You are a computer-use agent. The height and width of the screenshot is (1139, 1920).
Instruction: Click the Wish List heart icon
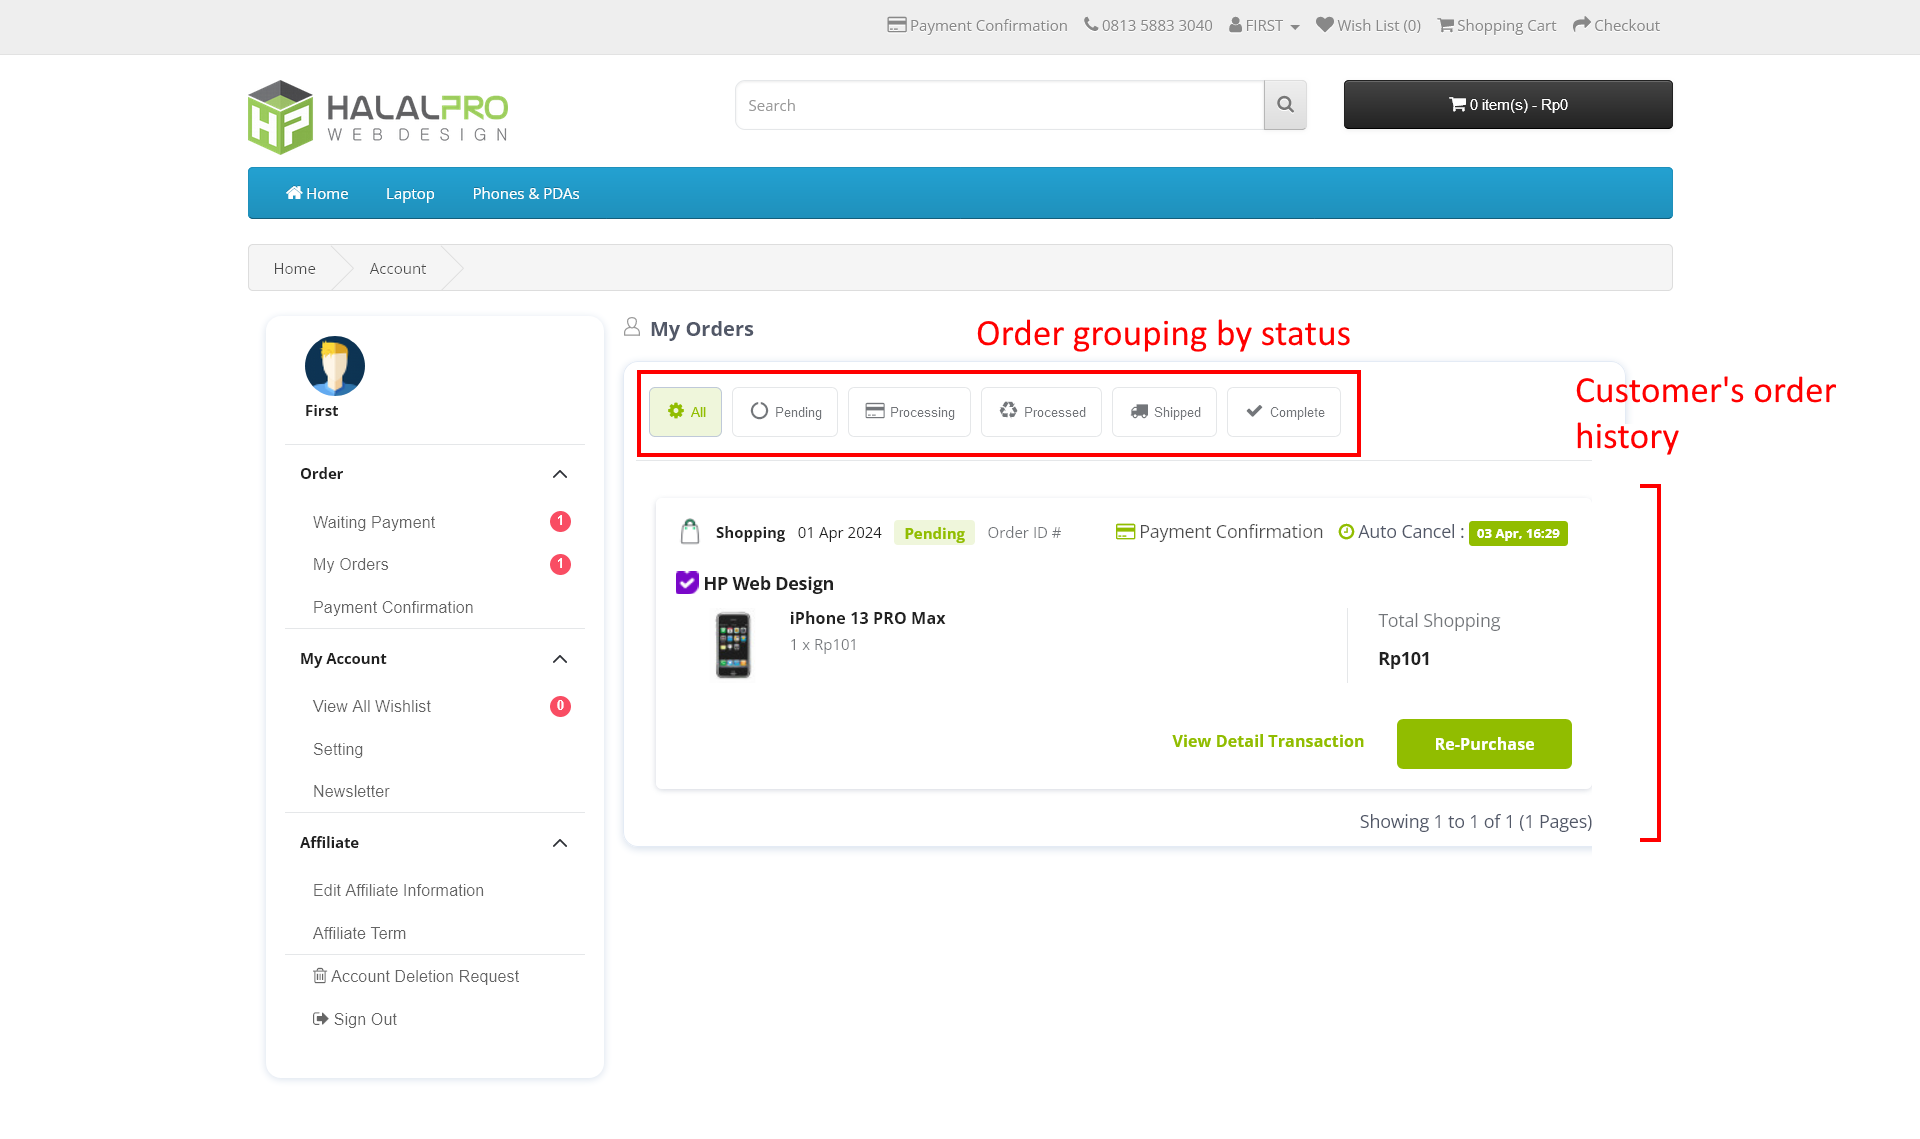click(x=1324, y=24)
